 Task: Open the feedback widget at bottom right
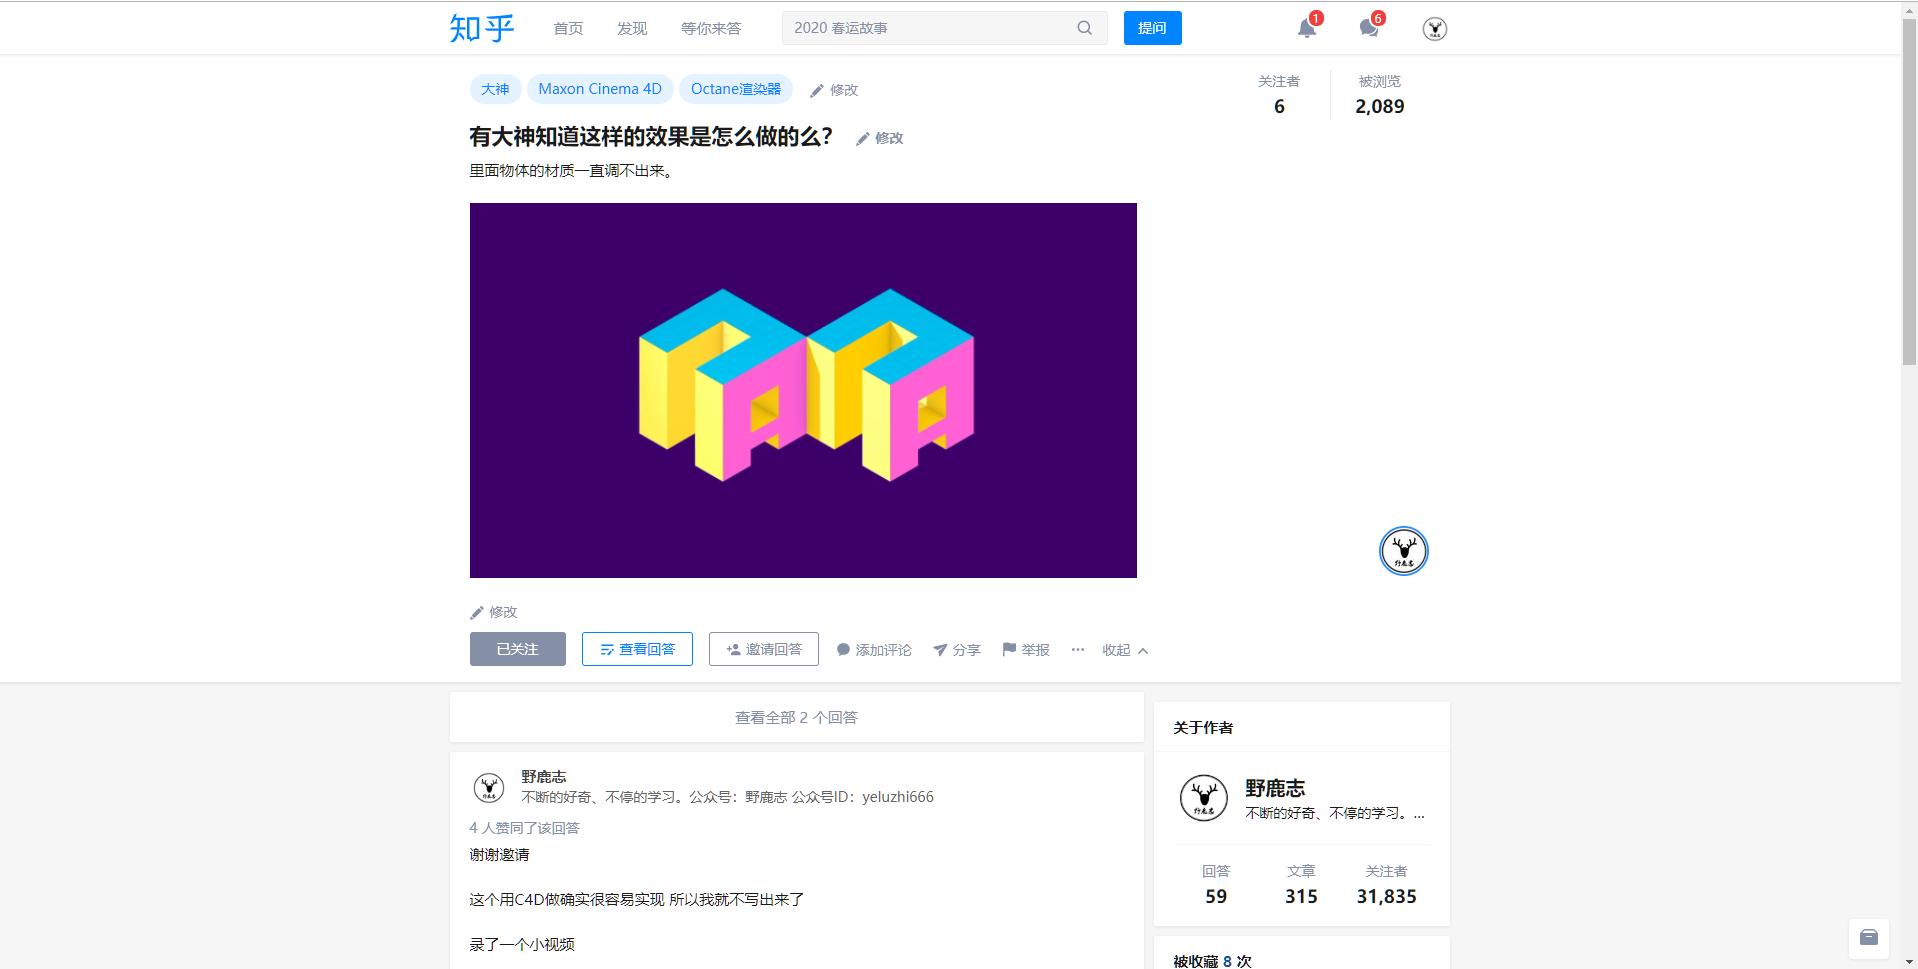coord(1869,937)
